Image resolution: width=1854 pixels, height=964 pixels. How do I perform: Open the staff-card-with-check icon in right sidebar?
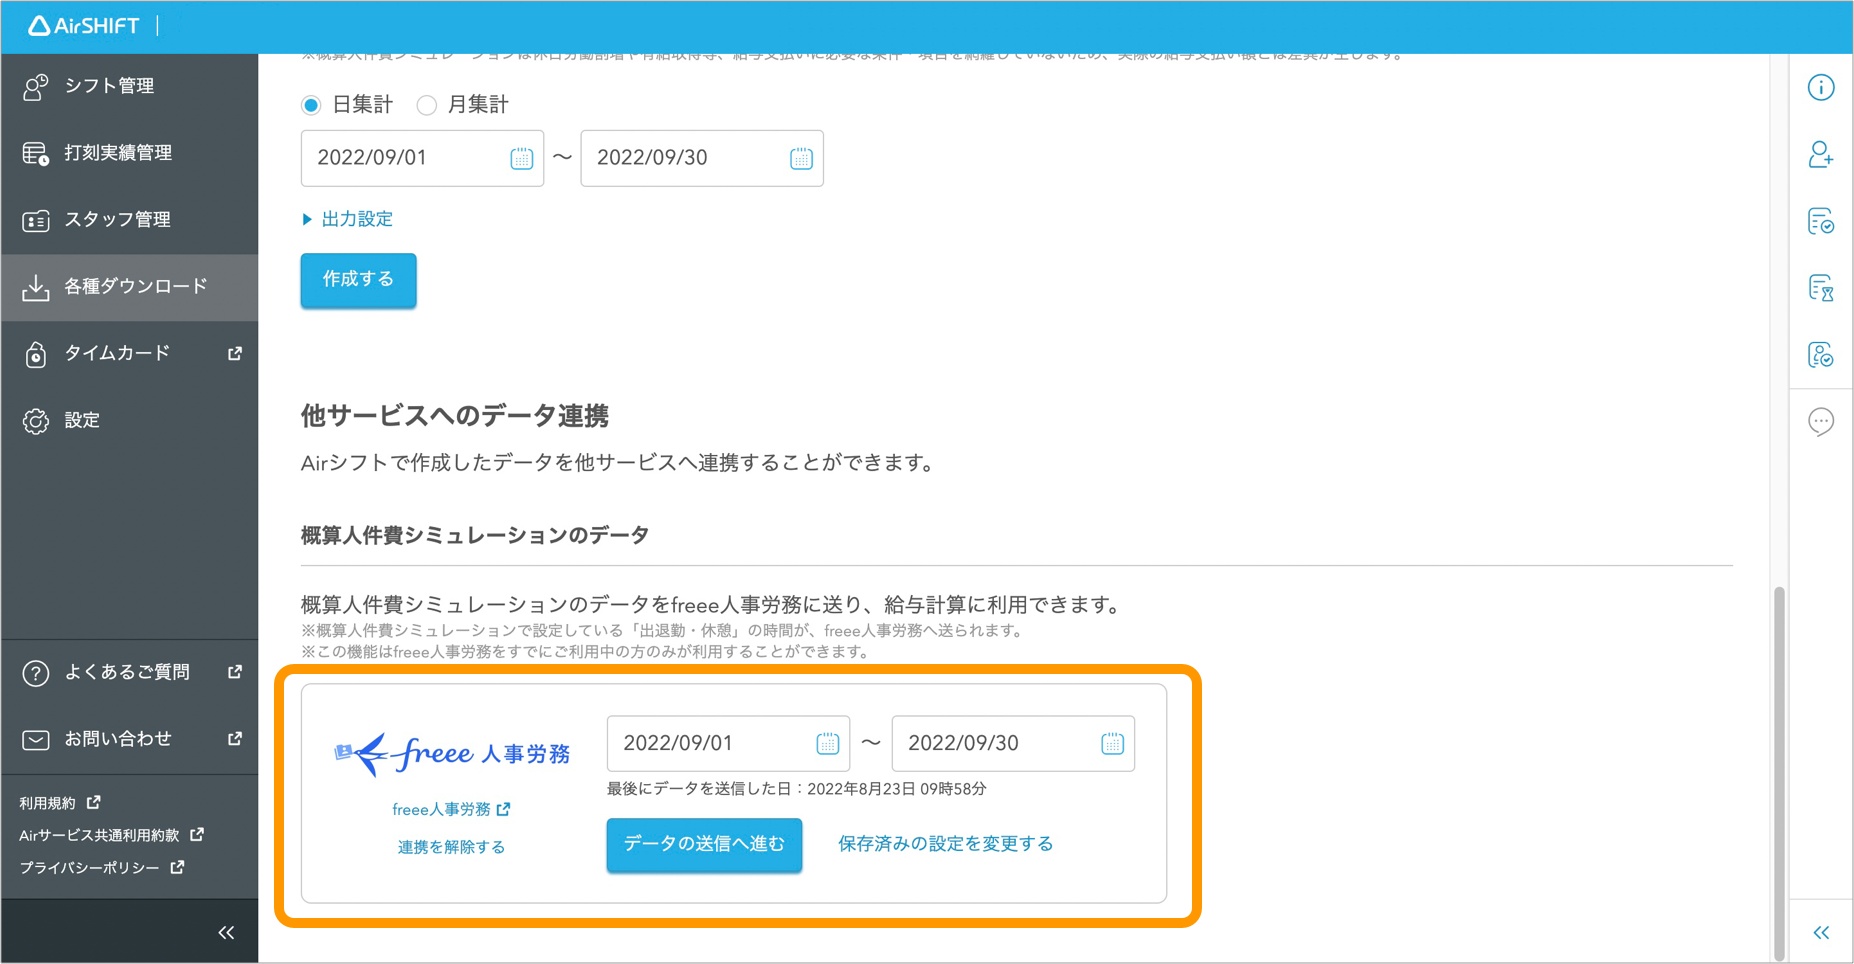click(1821, 355)
